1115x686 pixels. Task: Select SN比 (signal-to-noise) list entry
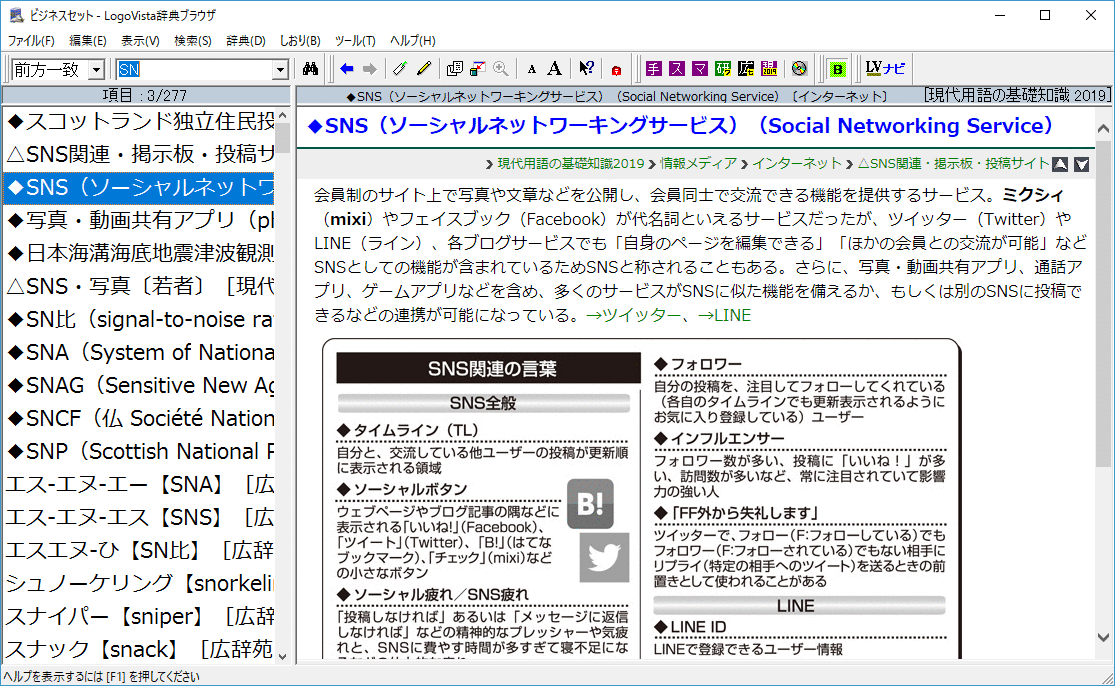click(139, 319)
